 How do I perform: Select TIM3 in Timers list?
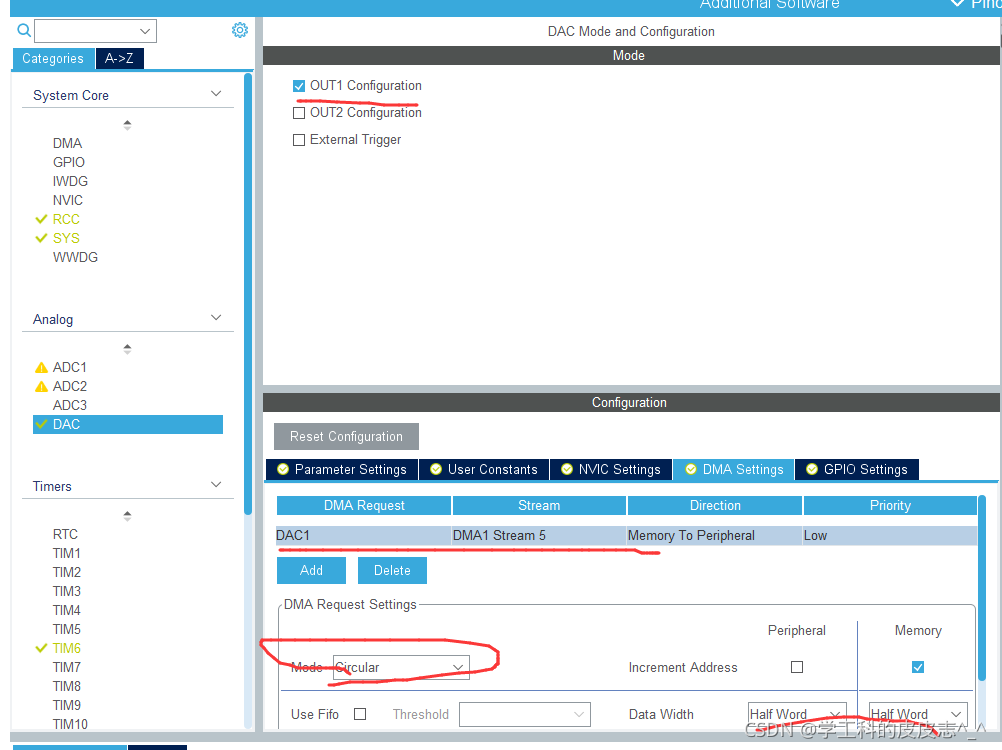66,591
